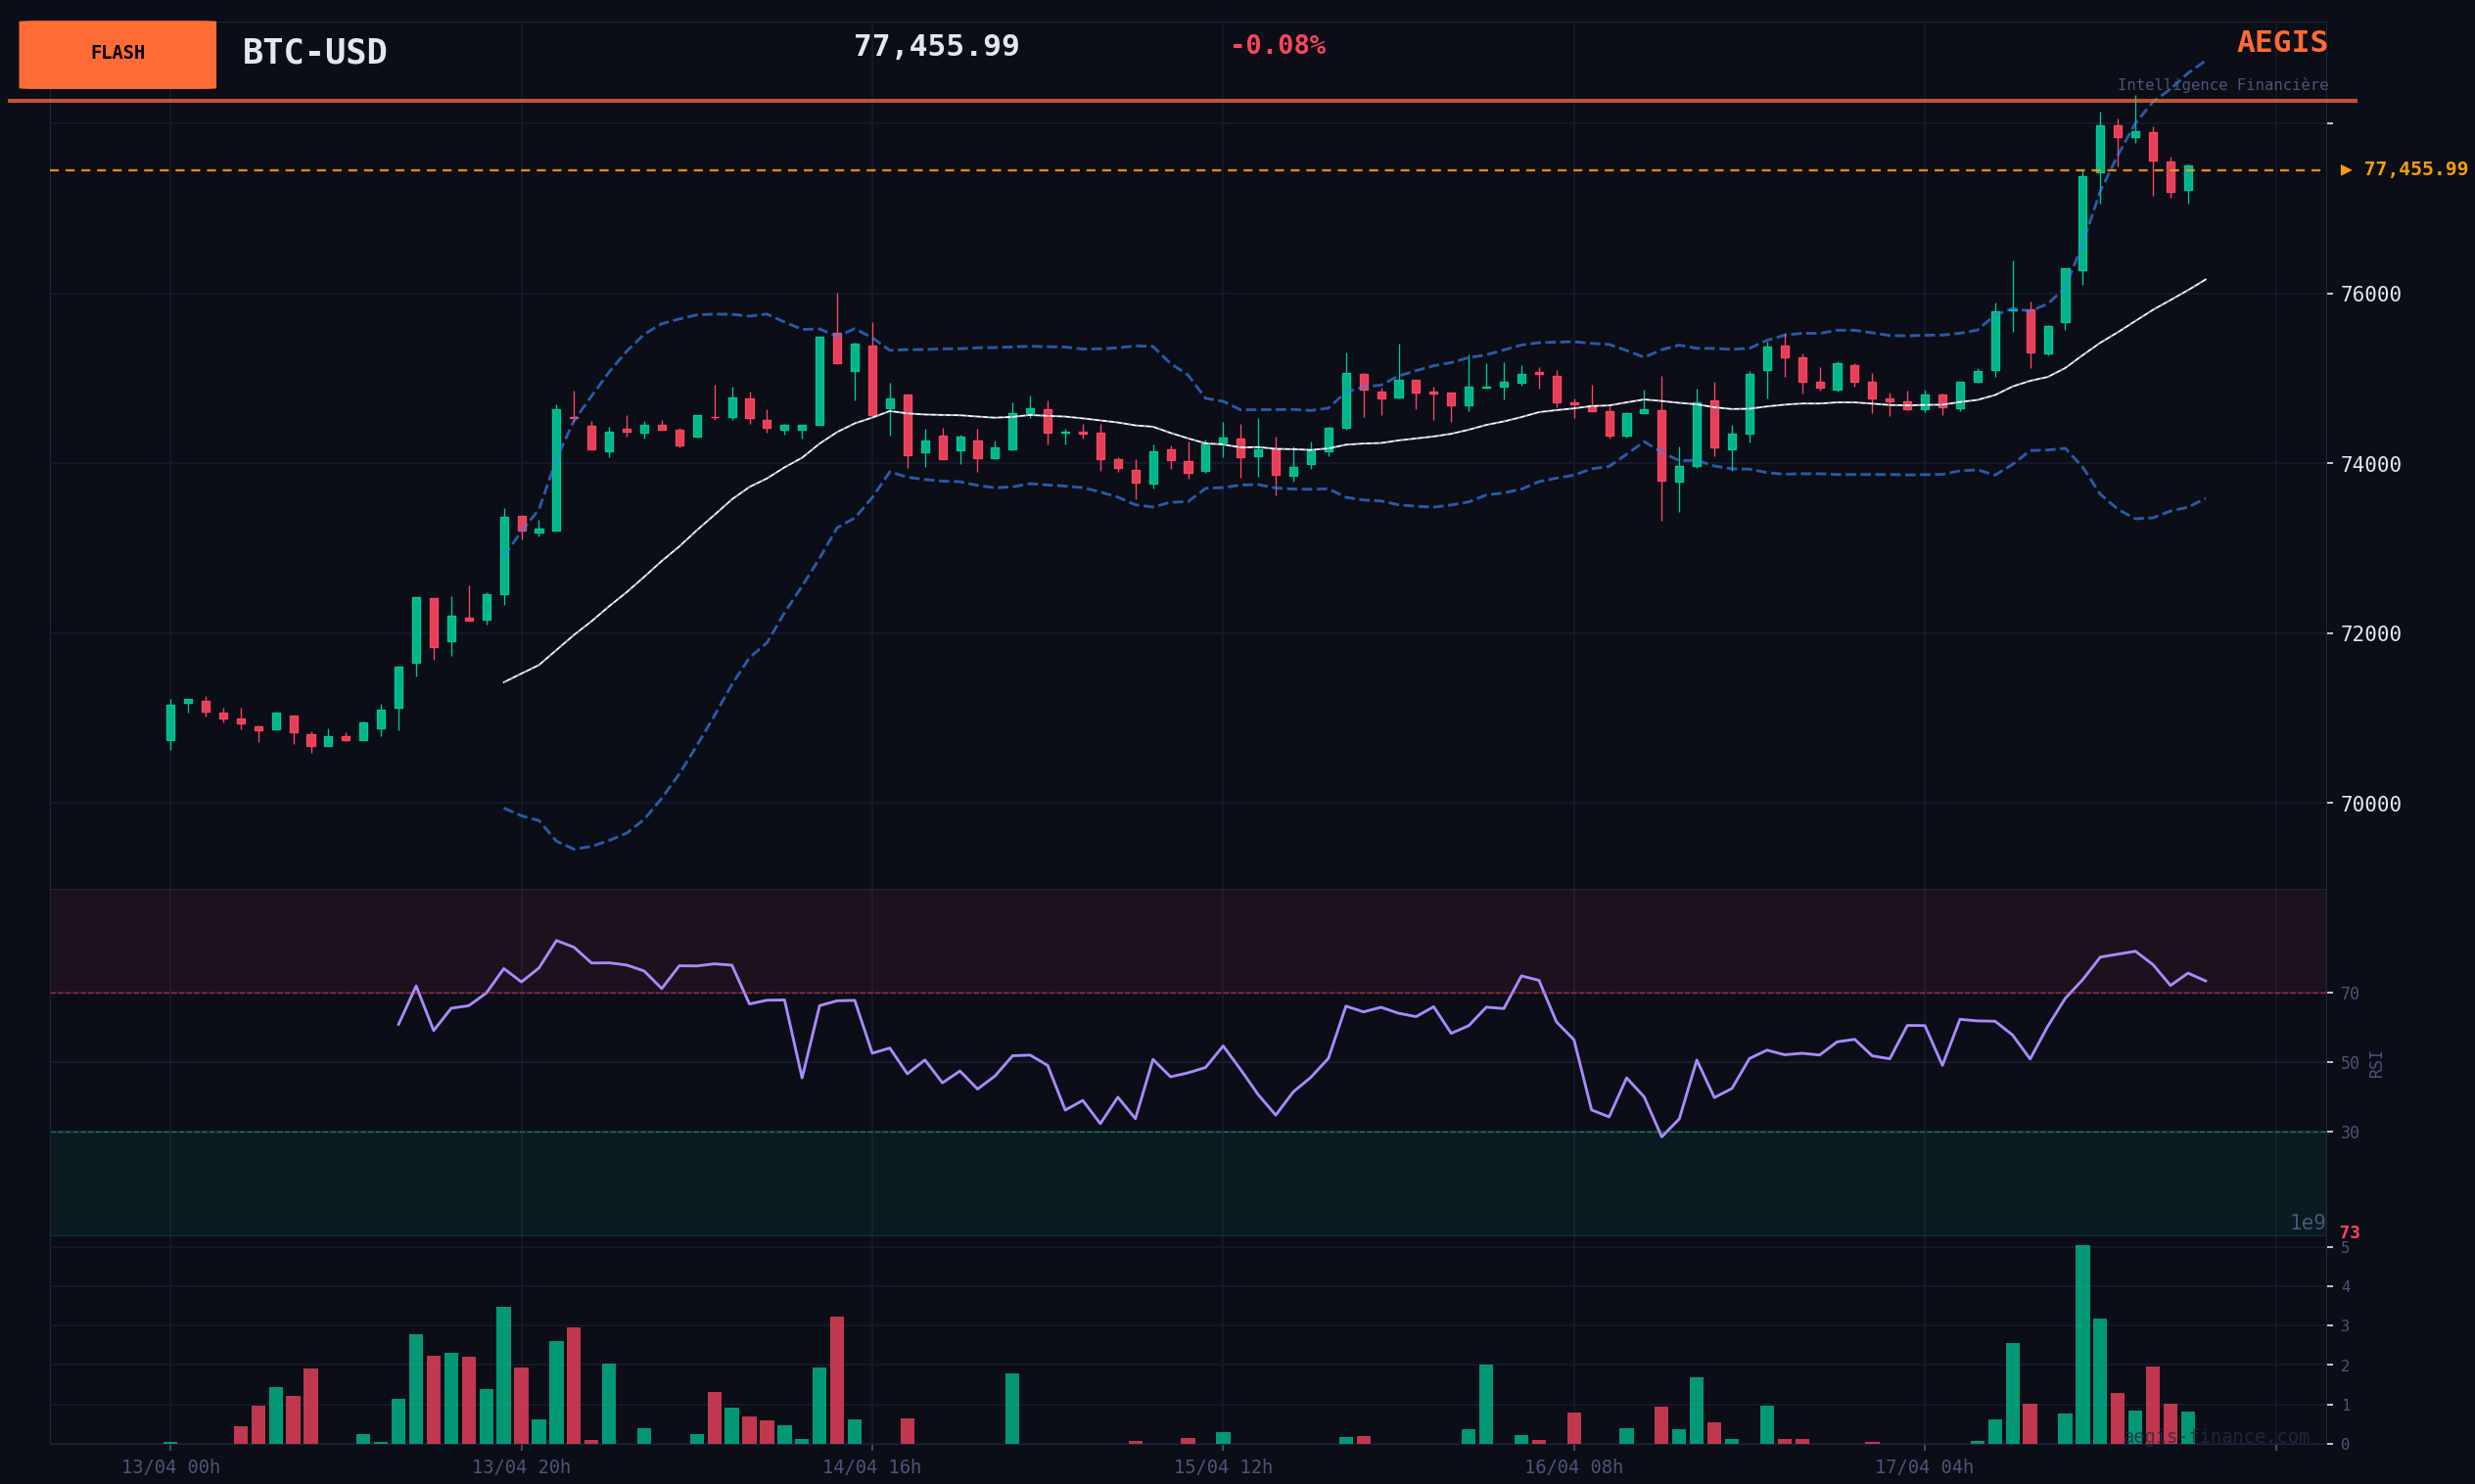This screenshot has height=1484, width=2475.
Task: Click the orange FLASH badge
Action: click(x=117, y=54)
